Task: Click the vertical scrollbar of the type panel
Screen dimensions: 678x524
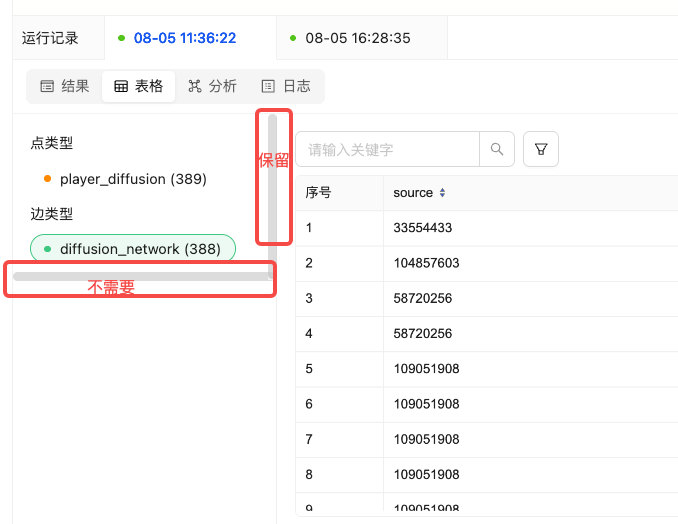Action: click(272, 197)
